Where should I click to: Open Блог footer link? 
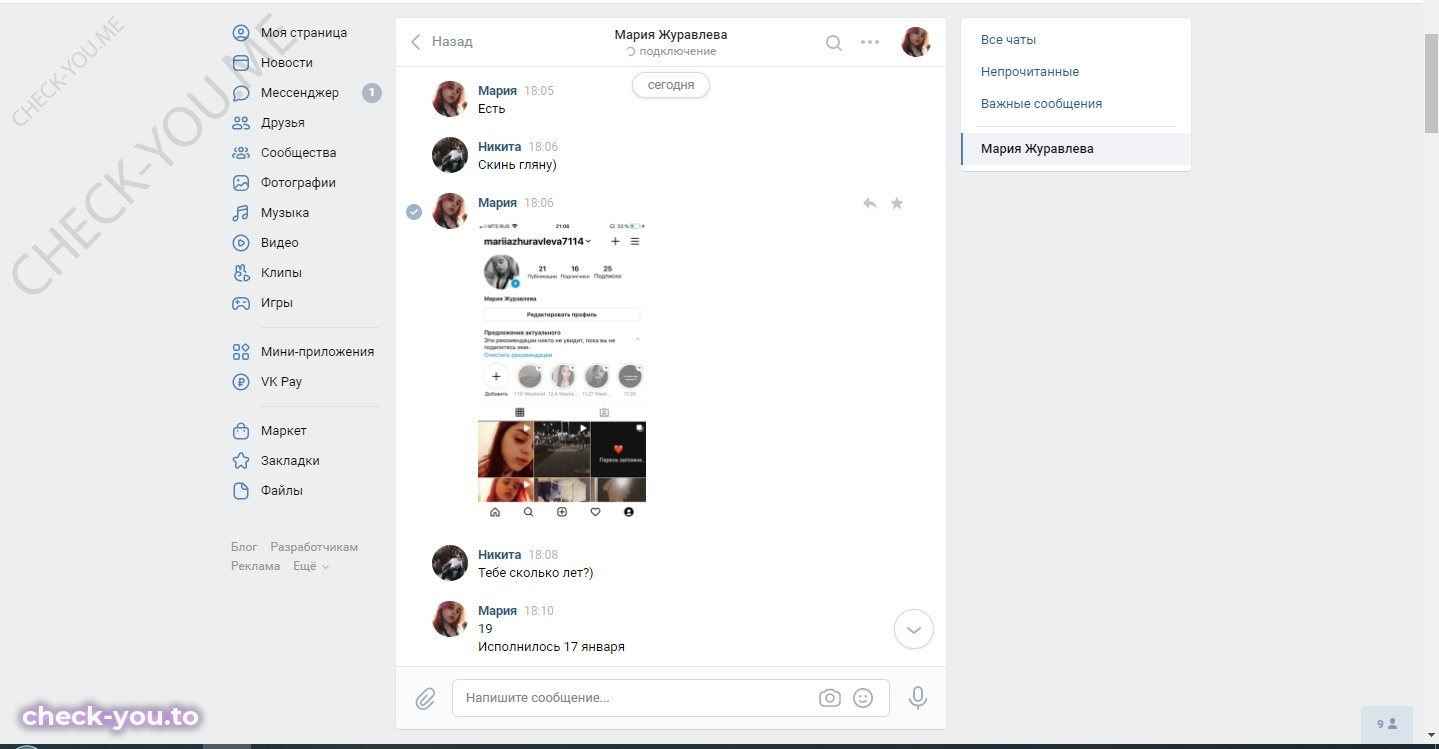pos(244,547)
